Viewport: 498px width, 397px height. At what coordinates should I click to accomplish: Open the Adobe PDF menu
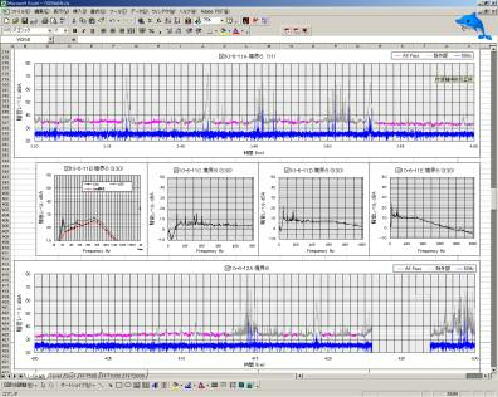point(214,12)
